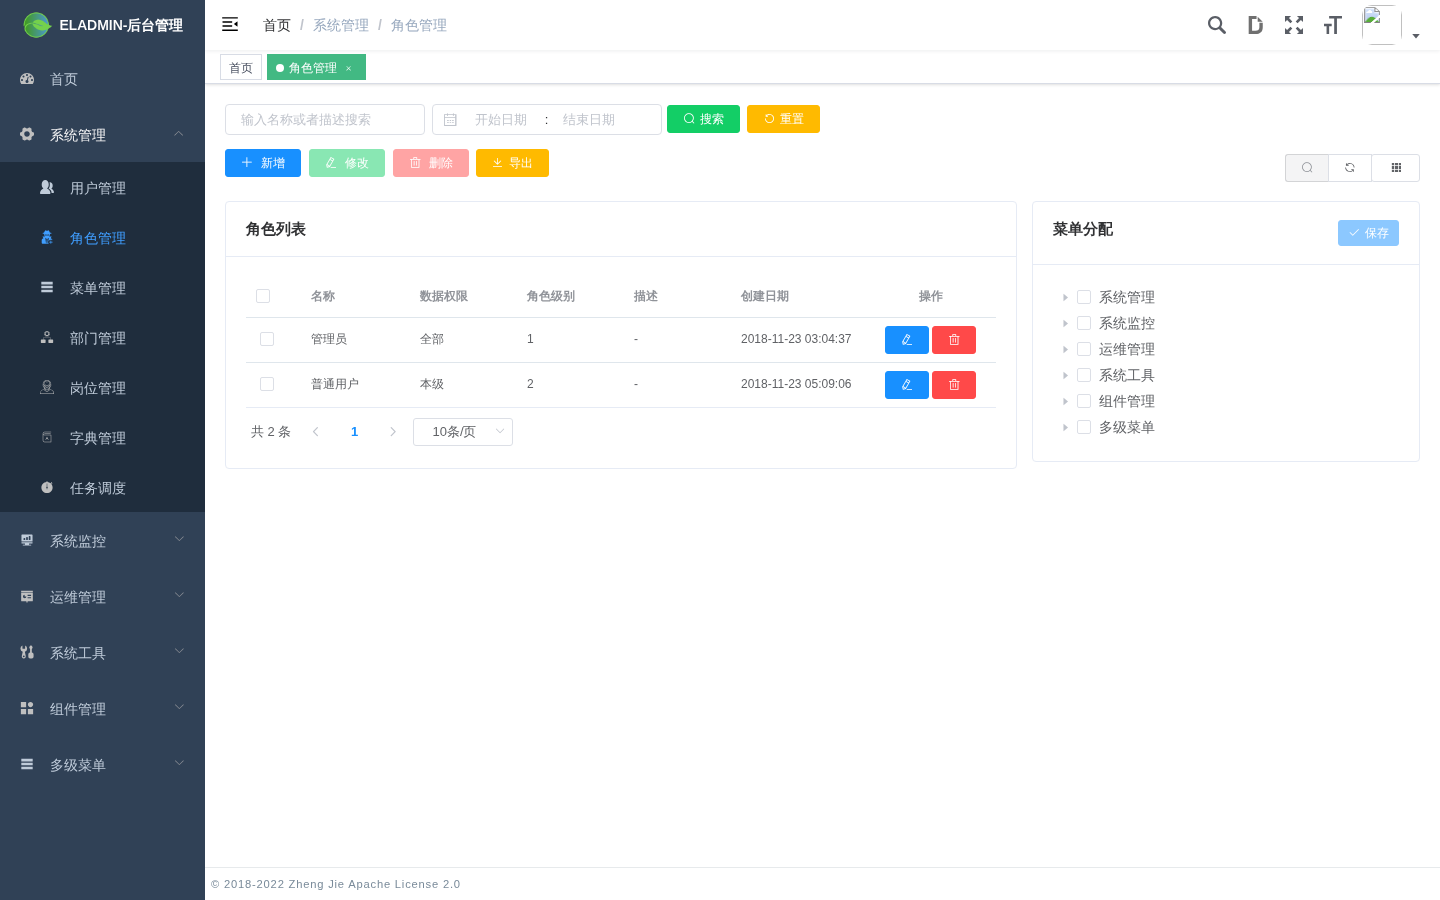1440x900 pixels.
Task: Expand 组件管理 node in menu tree
Action: (x=1065, y=401)
